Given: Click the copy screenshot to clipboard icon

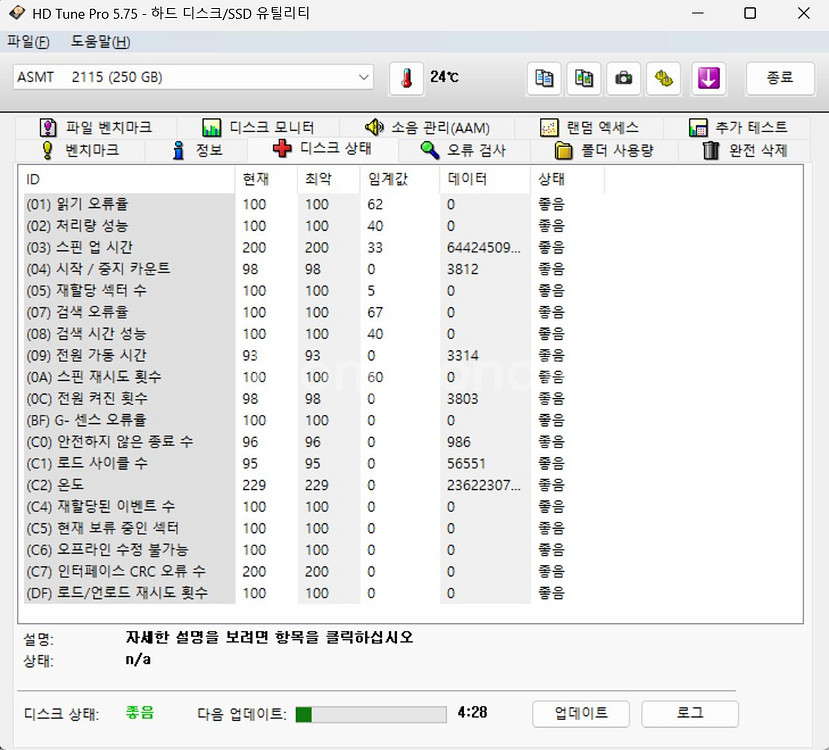Looking at the screenshot, I should 584,78.
